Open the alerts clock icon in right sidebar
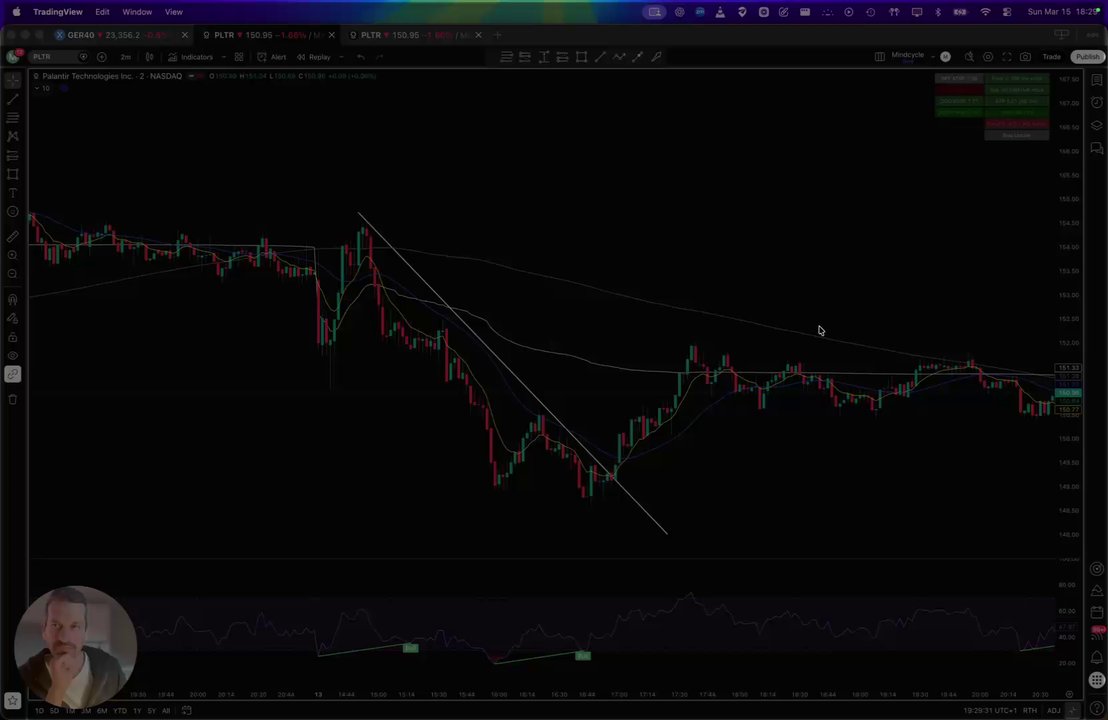 pyautogui.click(x=1097, y=102)
